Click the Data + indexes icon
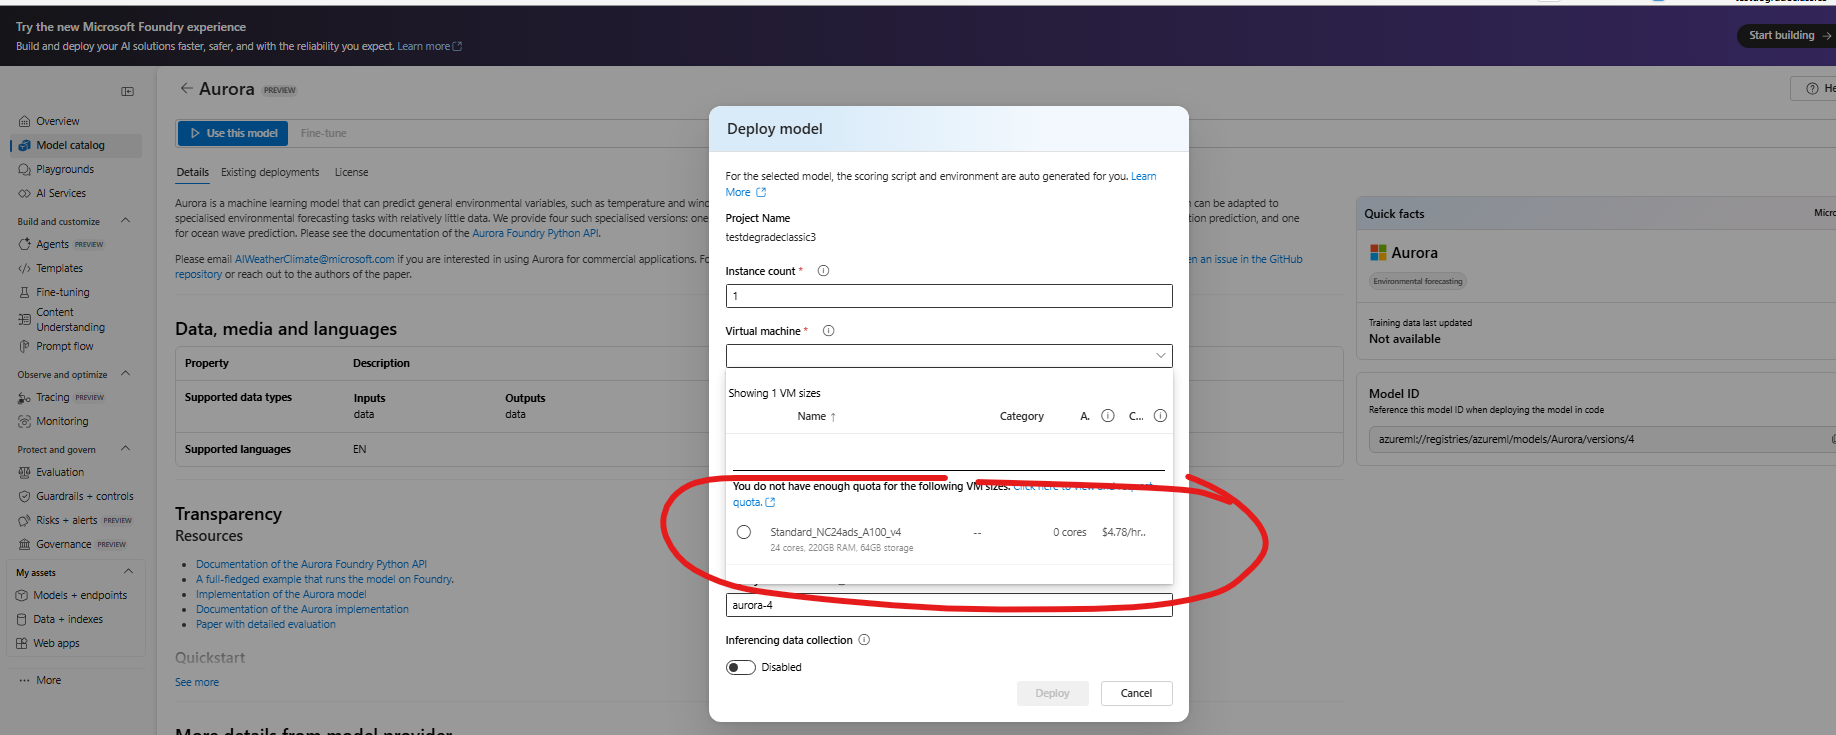 (21, 619)
